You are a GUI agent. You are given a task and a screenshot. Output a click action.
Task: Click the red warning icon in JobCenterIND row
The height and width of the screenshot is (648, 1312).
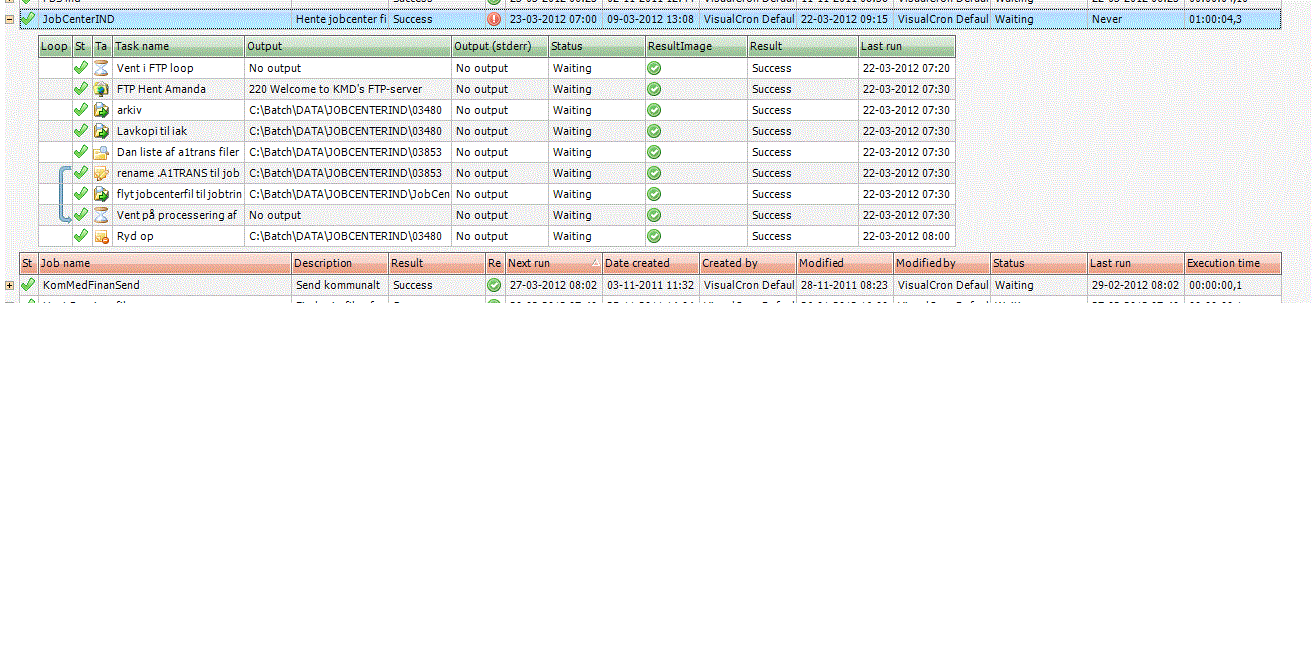[494, 19]
